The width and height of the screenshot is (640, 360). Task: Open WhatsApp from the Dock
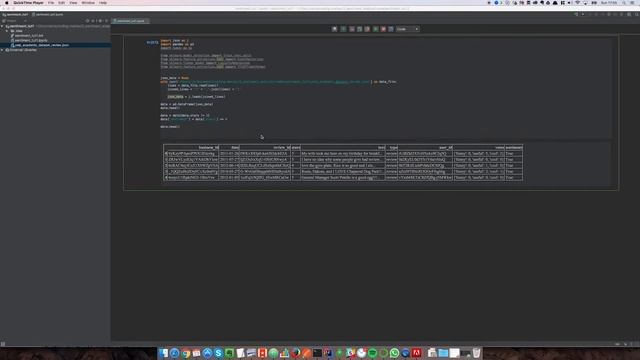(394, 353)
